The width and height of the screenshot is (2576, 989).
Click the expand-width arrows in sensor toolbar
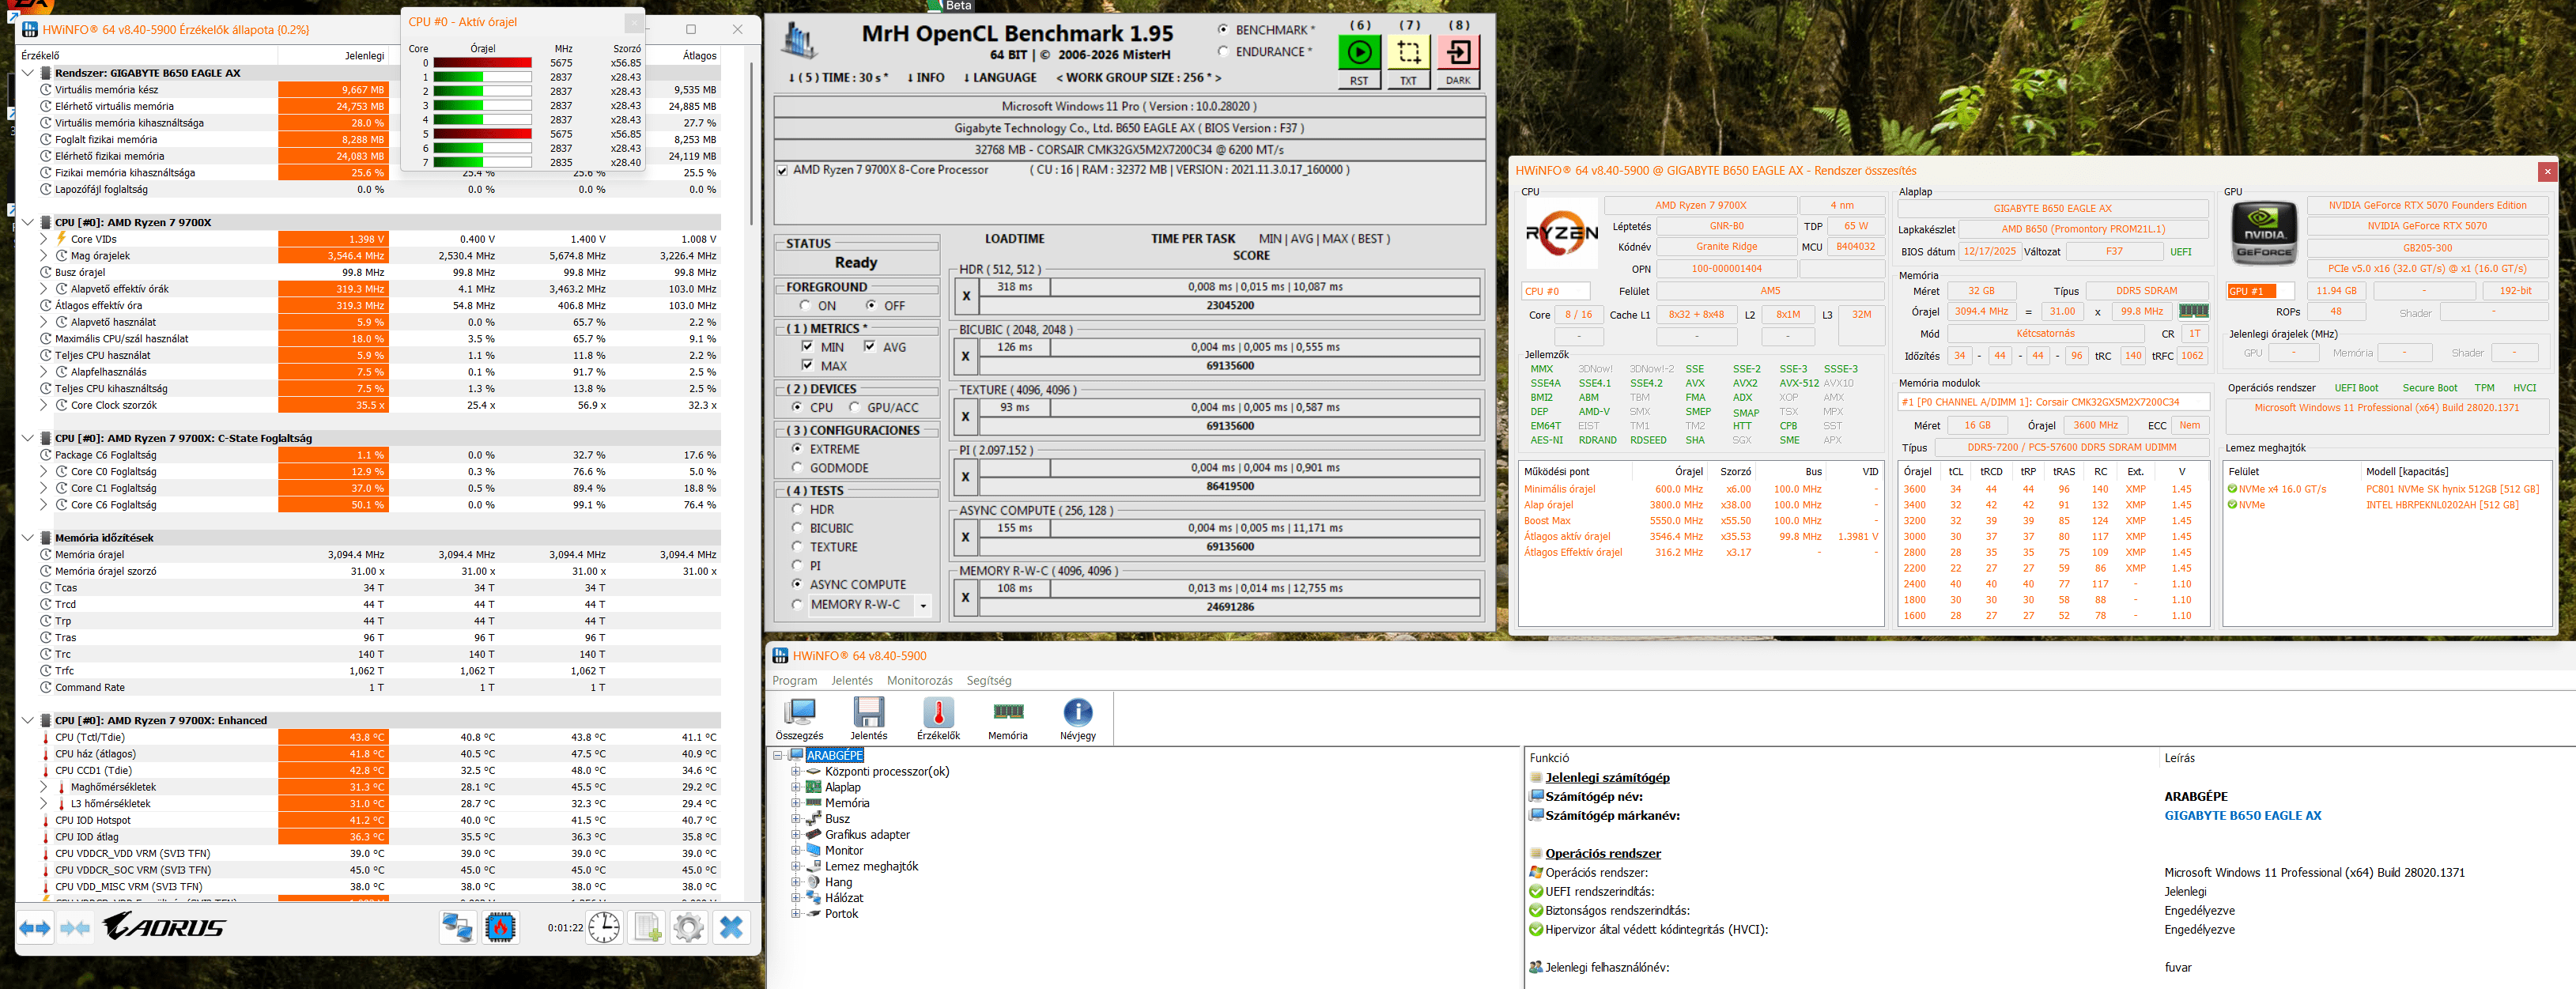(x=35, y=928)
